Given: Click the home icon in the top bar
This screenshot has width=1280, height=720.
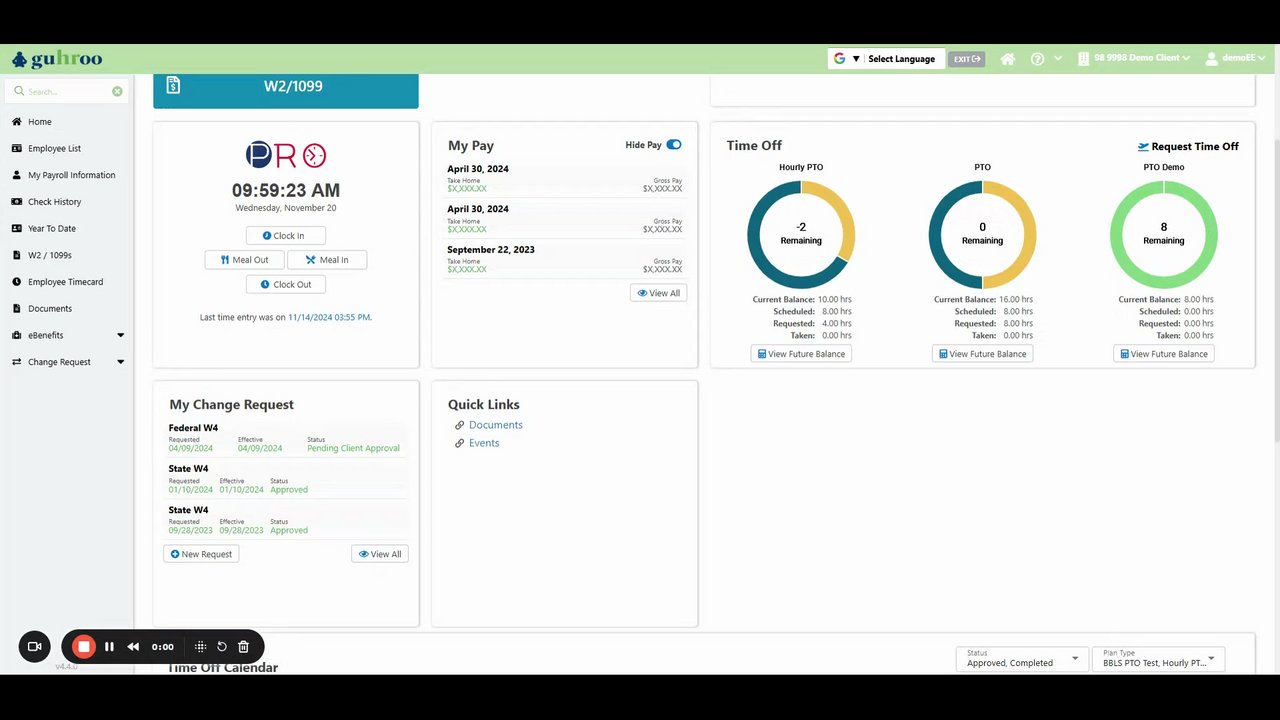Looking at the screenshot, I should tap(1008, 59).
